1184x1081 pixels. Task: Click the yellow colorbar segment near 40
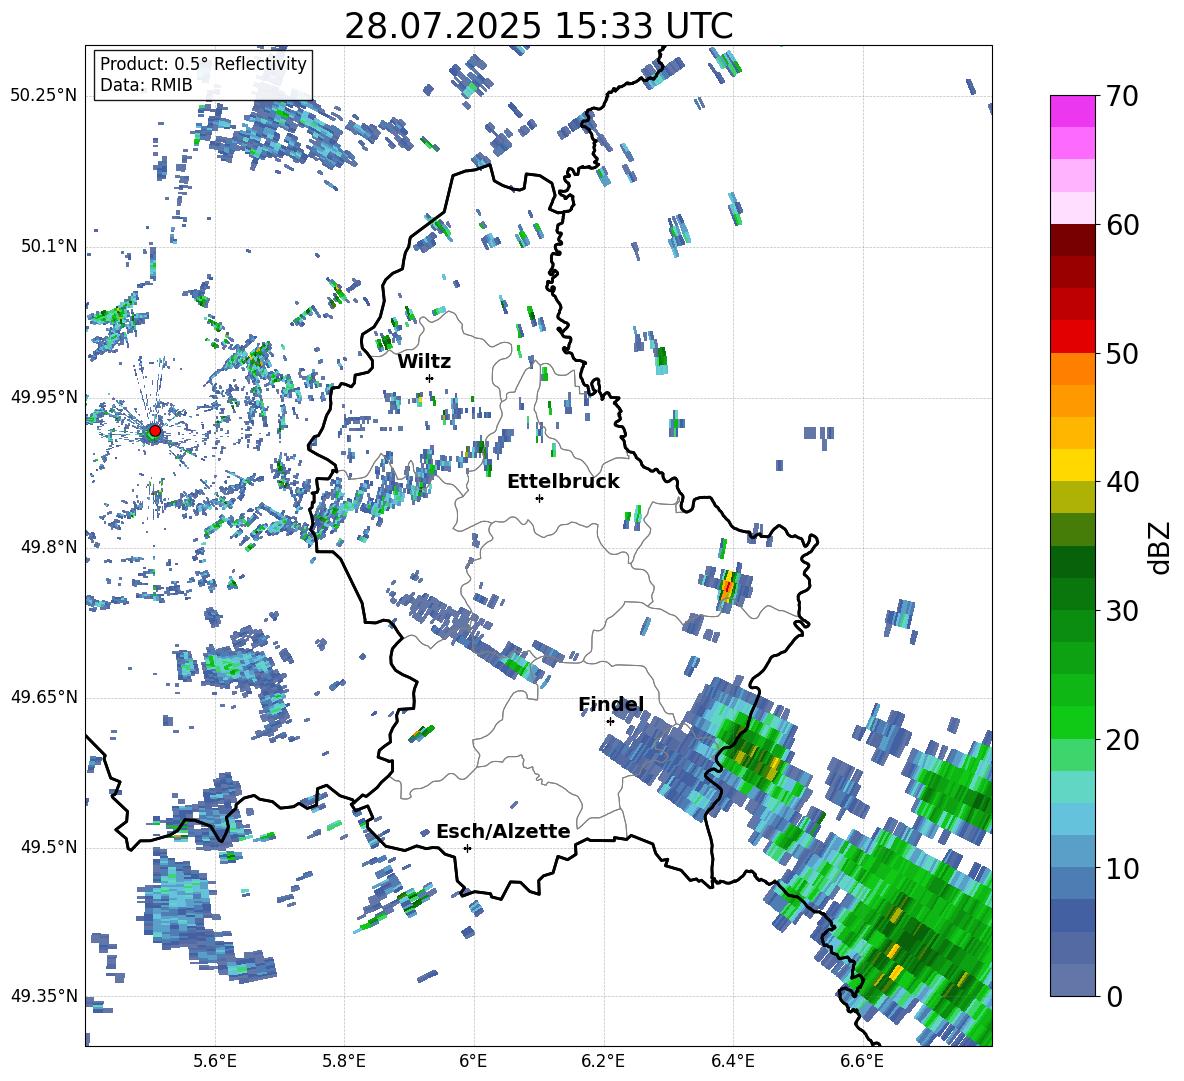[x=1072, y=465]
